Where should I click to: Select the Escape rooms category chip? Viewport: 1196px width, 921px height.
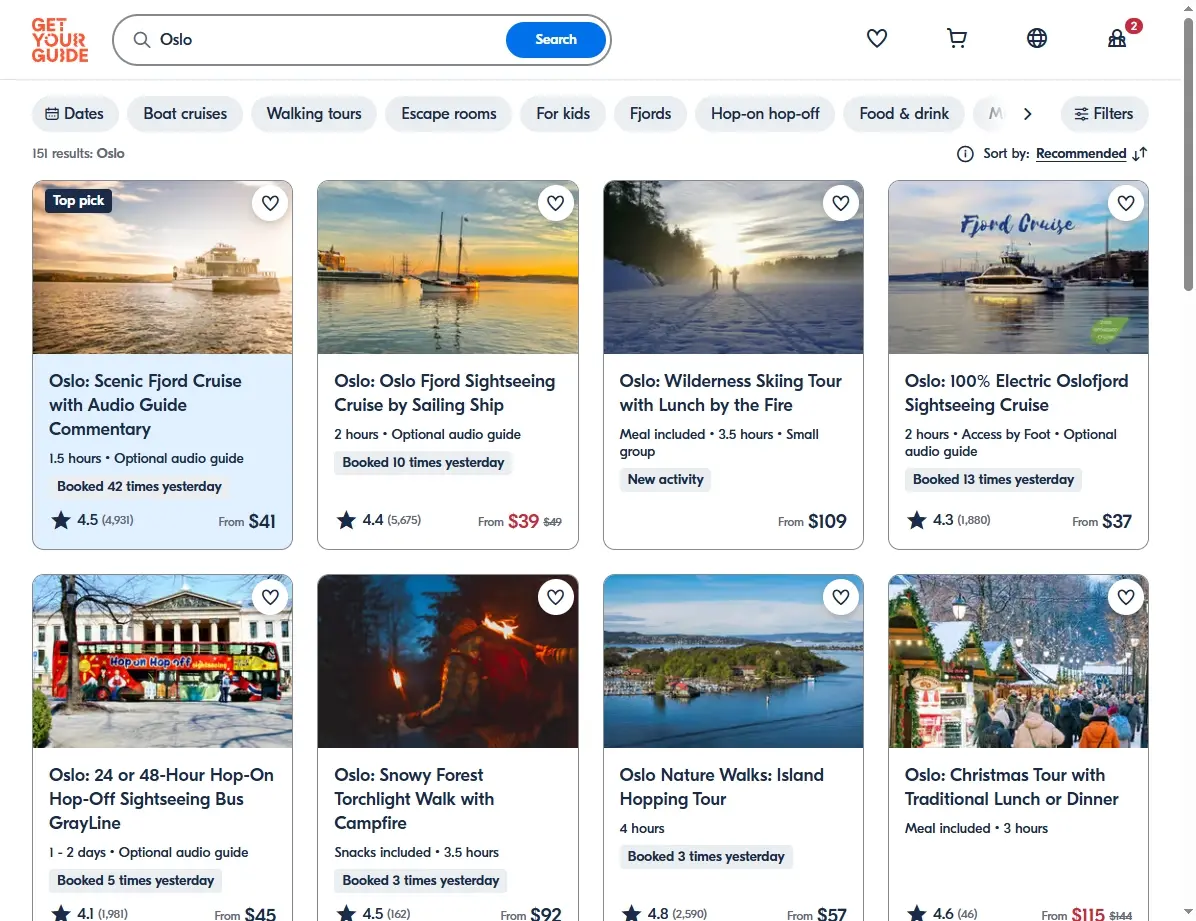(448, 114)
